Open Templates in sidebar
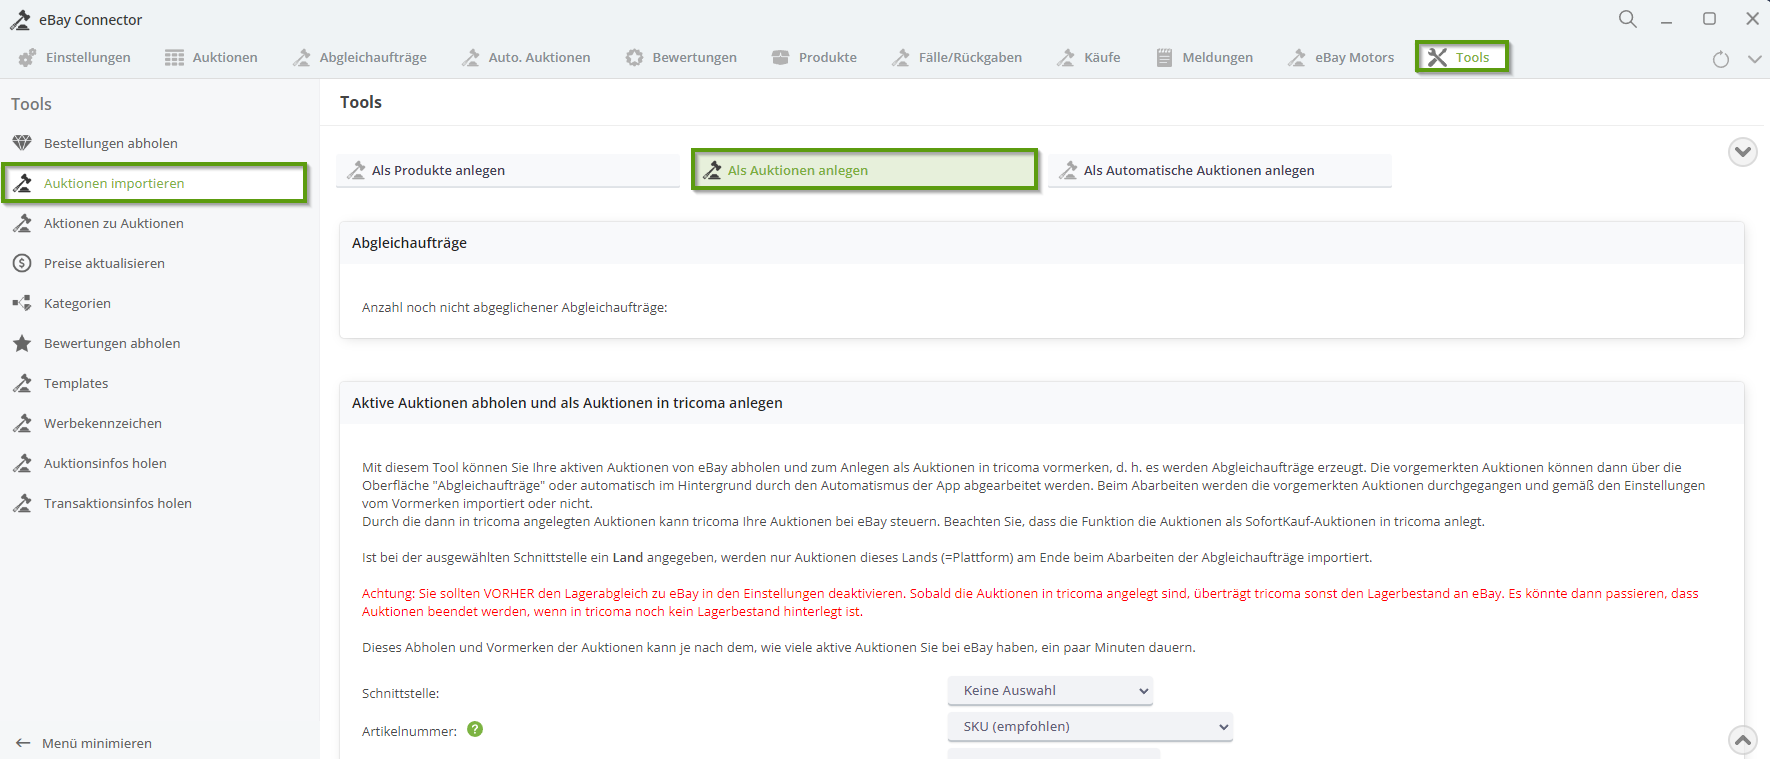1770x759 pixels. (76, 383)
